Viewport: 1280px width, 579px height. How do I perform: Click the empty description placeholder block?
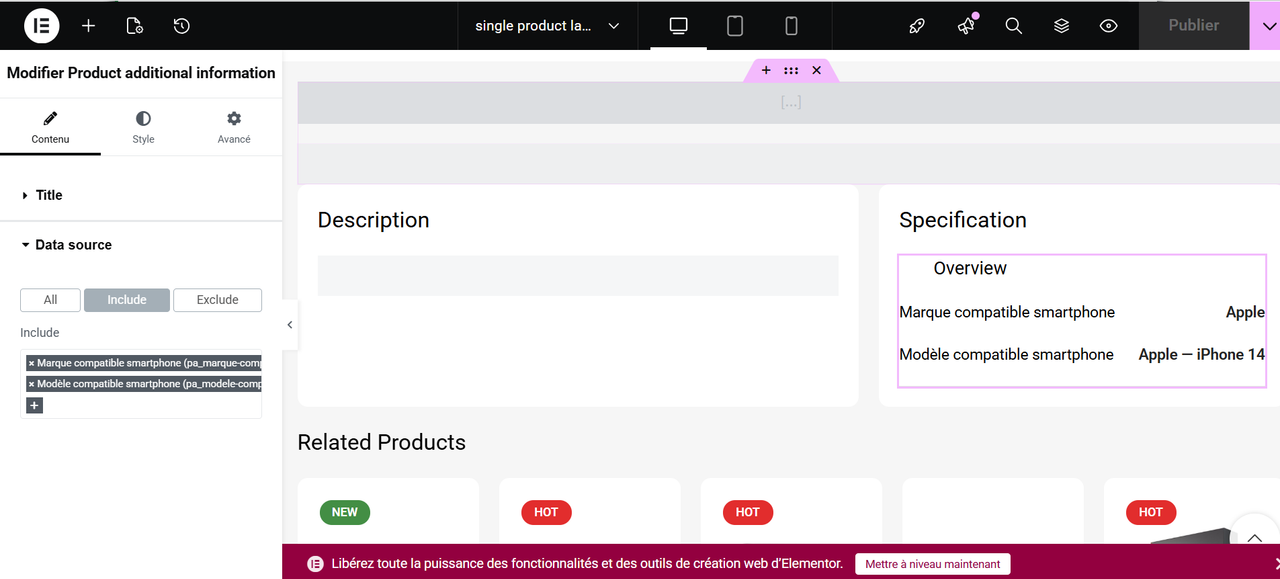578,276
